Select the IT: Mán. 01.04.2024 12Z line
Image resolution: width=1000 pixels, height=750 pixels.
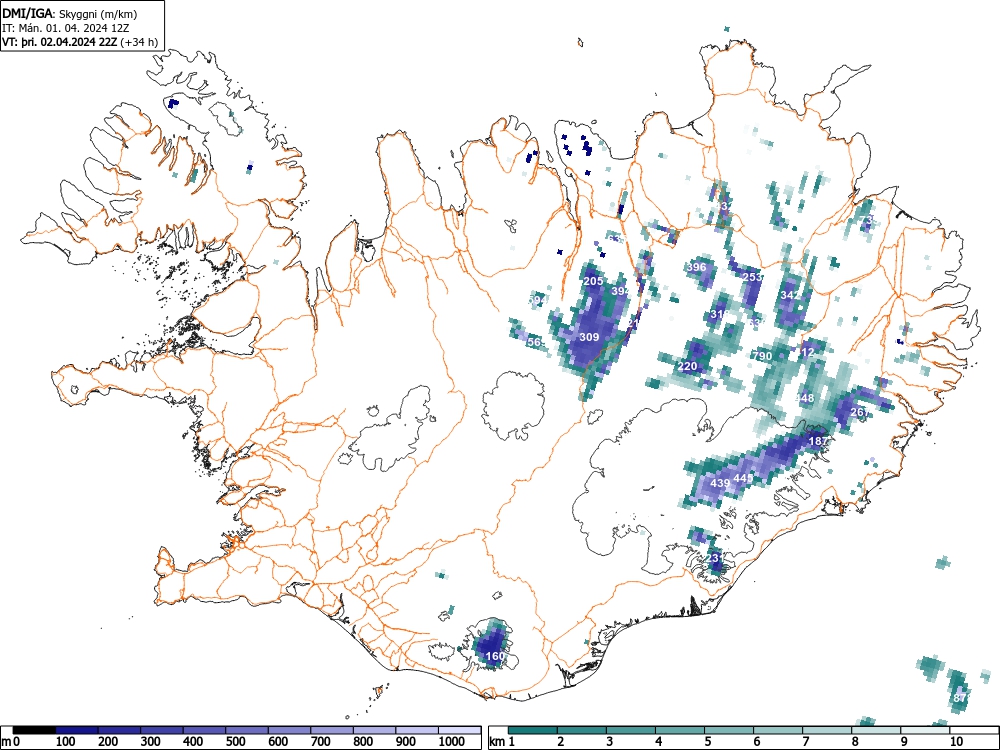(66, 28)
